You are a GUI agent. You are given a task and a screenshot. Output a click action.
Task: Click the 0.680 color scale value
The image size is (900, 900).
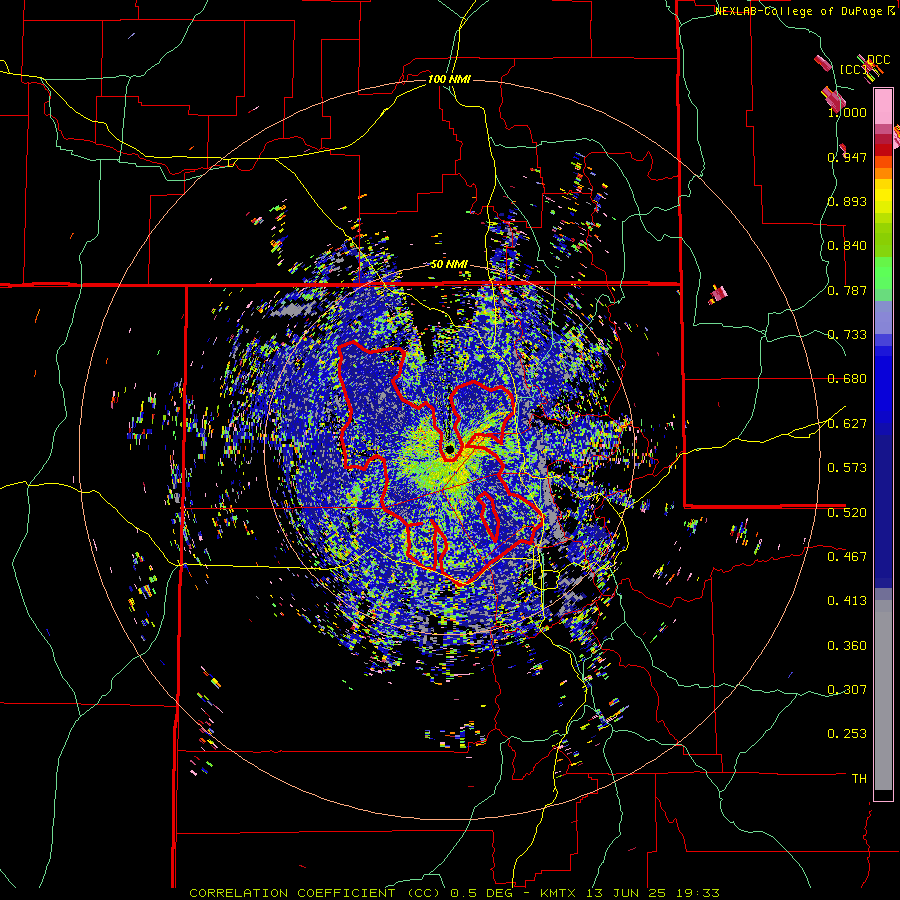point(847,379)
